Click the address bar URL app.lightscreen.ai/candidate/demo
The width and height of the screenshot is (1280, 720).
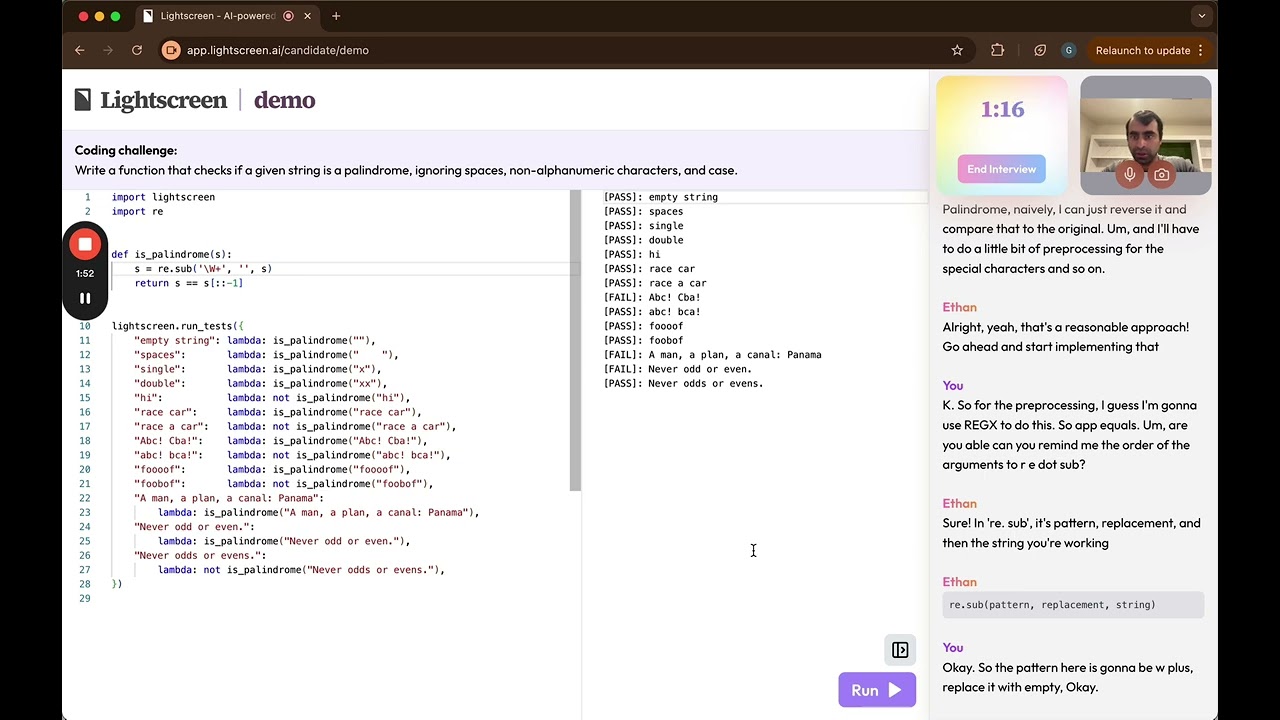tap(278, 50)
